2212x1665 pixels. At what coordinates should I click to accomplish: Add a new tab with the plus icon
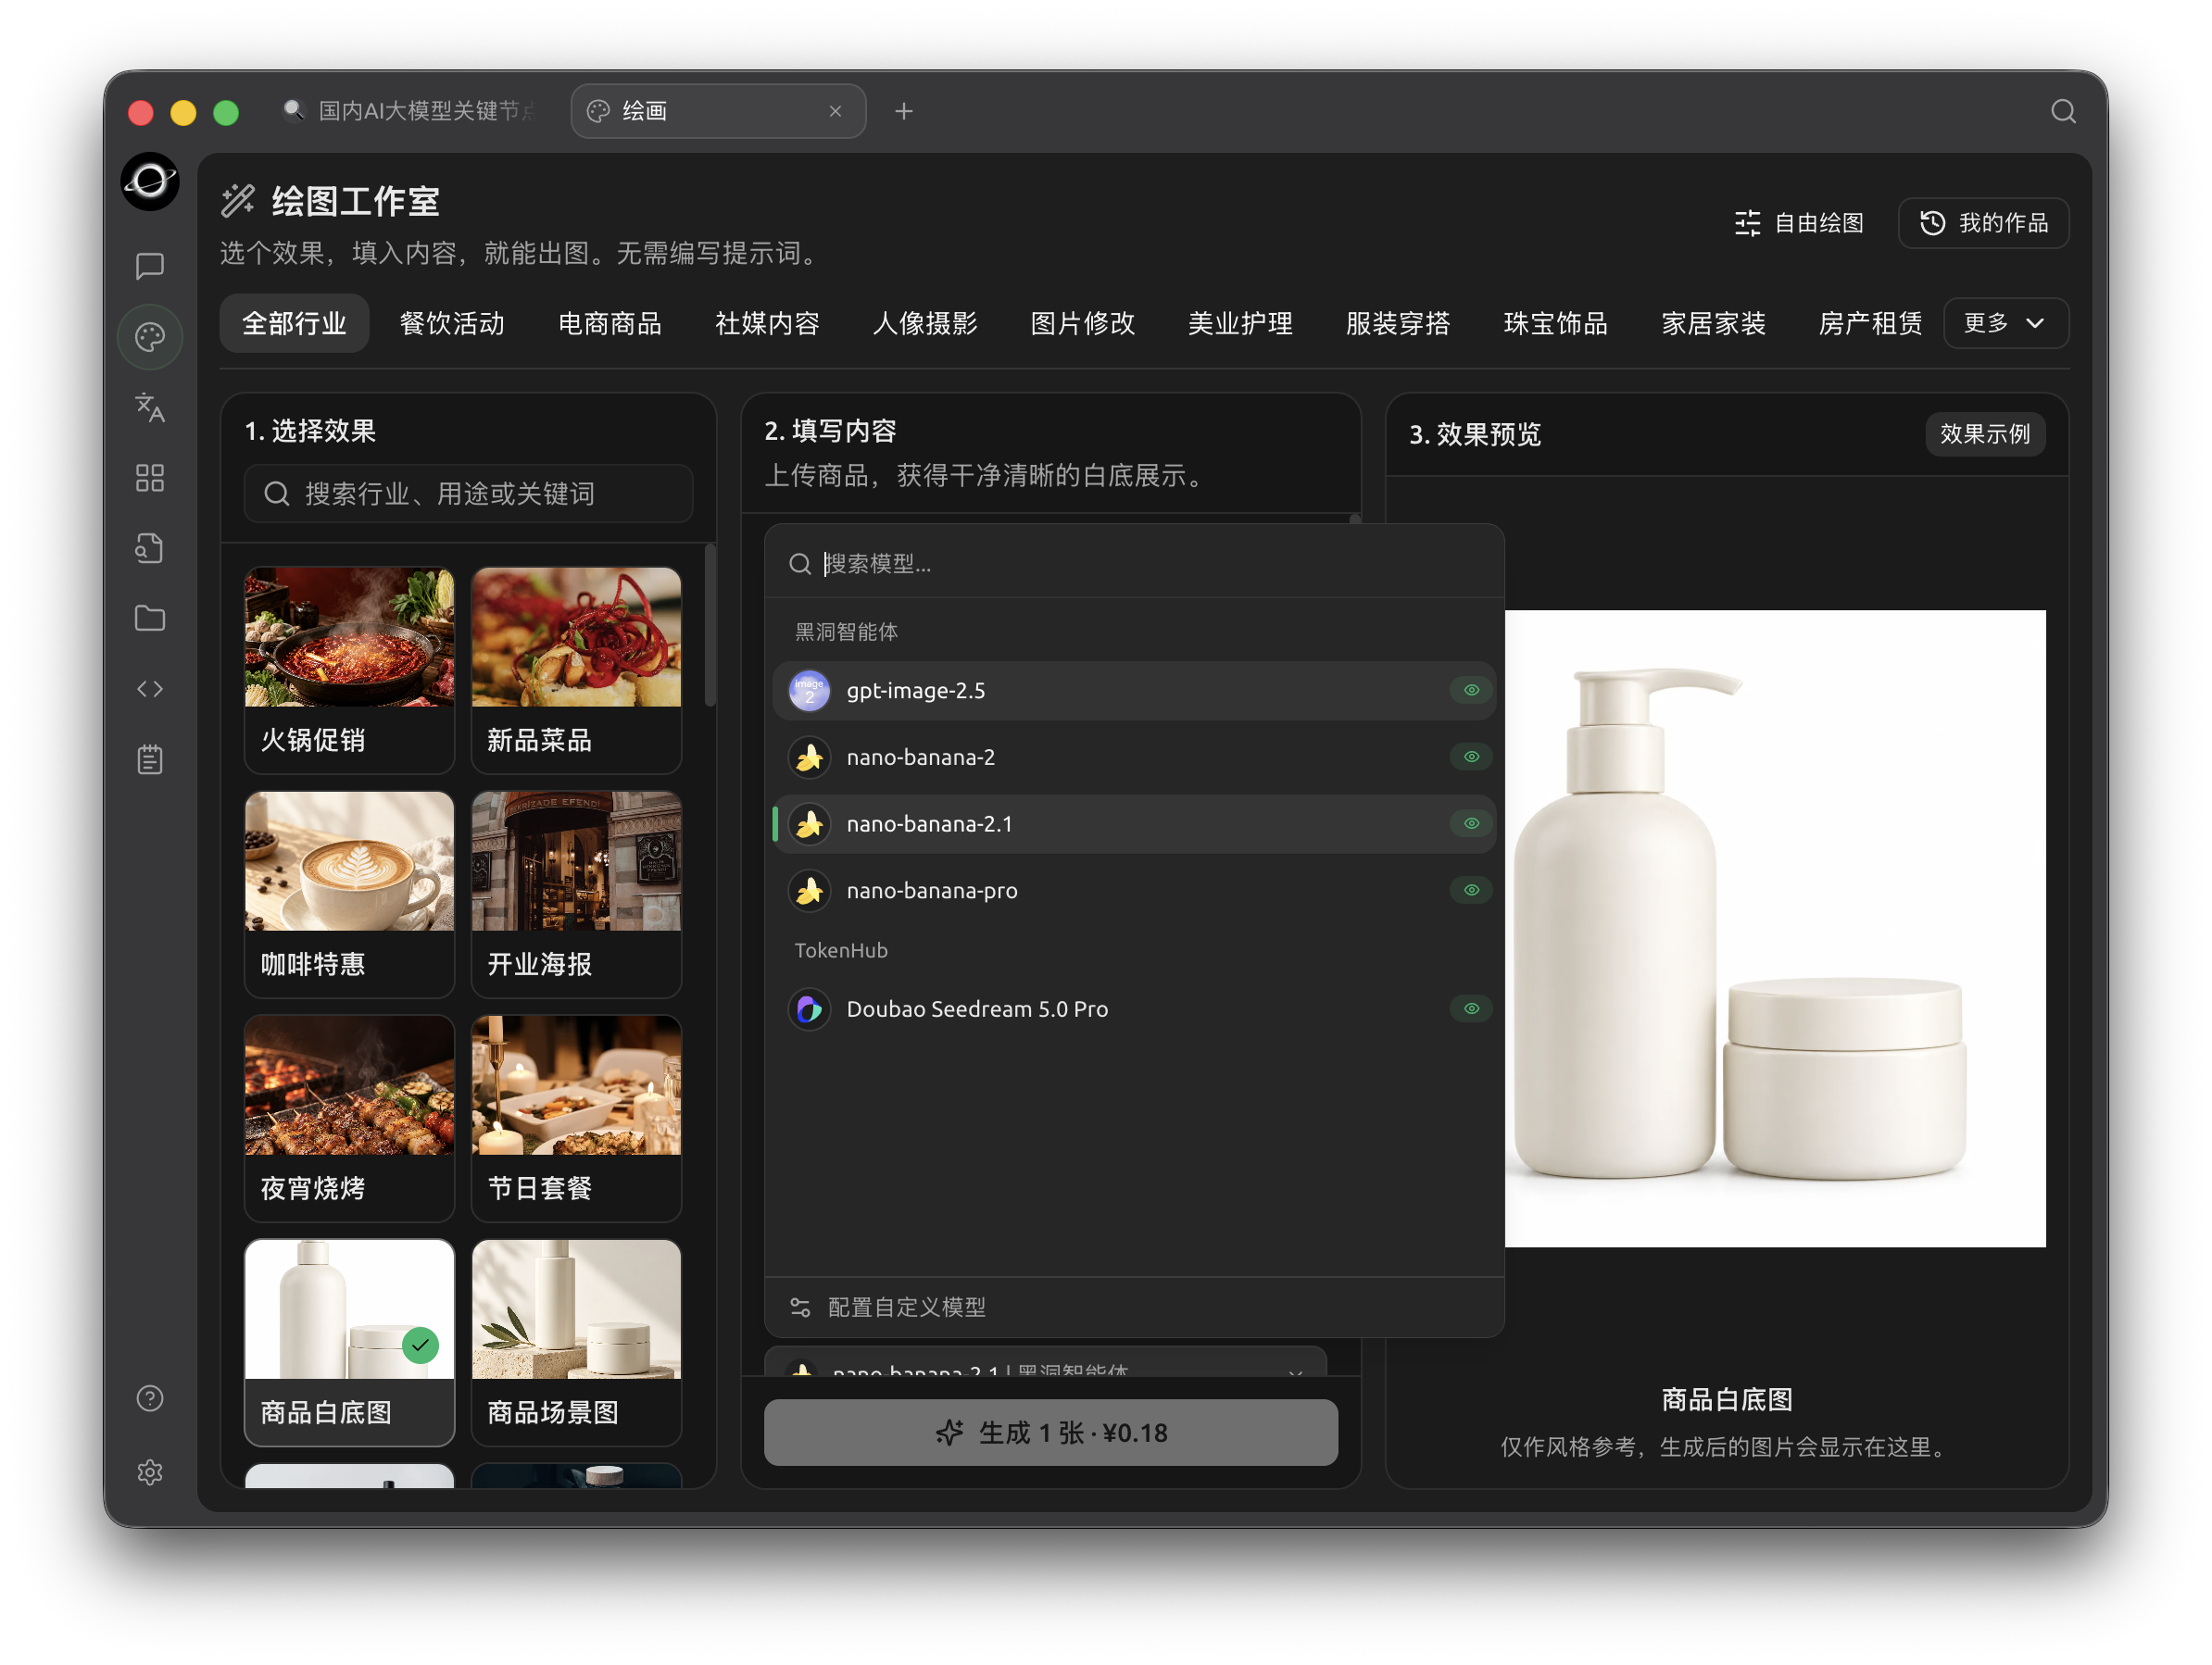[x=904, y=111]
